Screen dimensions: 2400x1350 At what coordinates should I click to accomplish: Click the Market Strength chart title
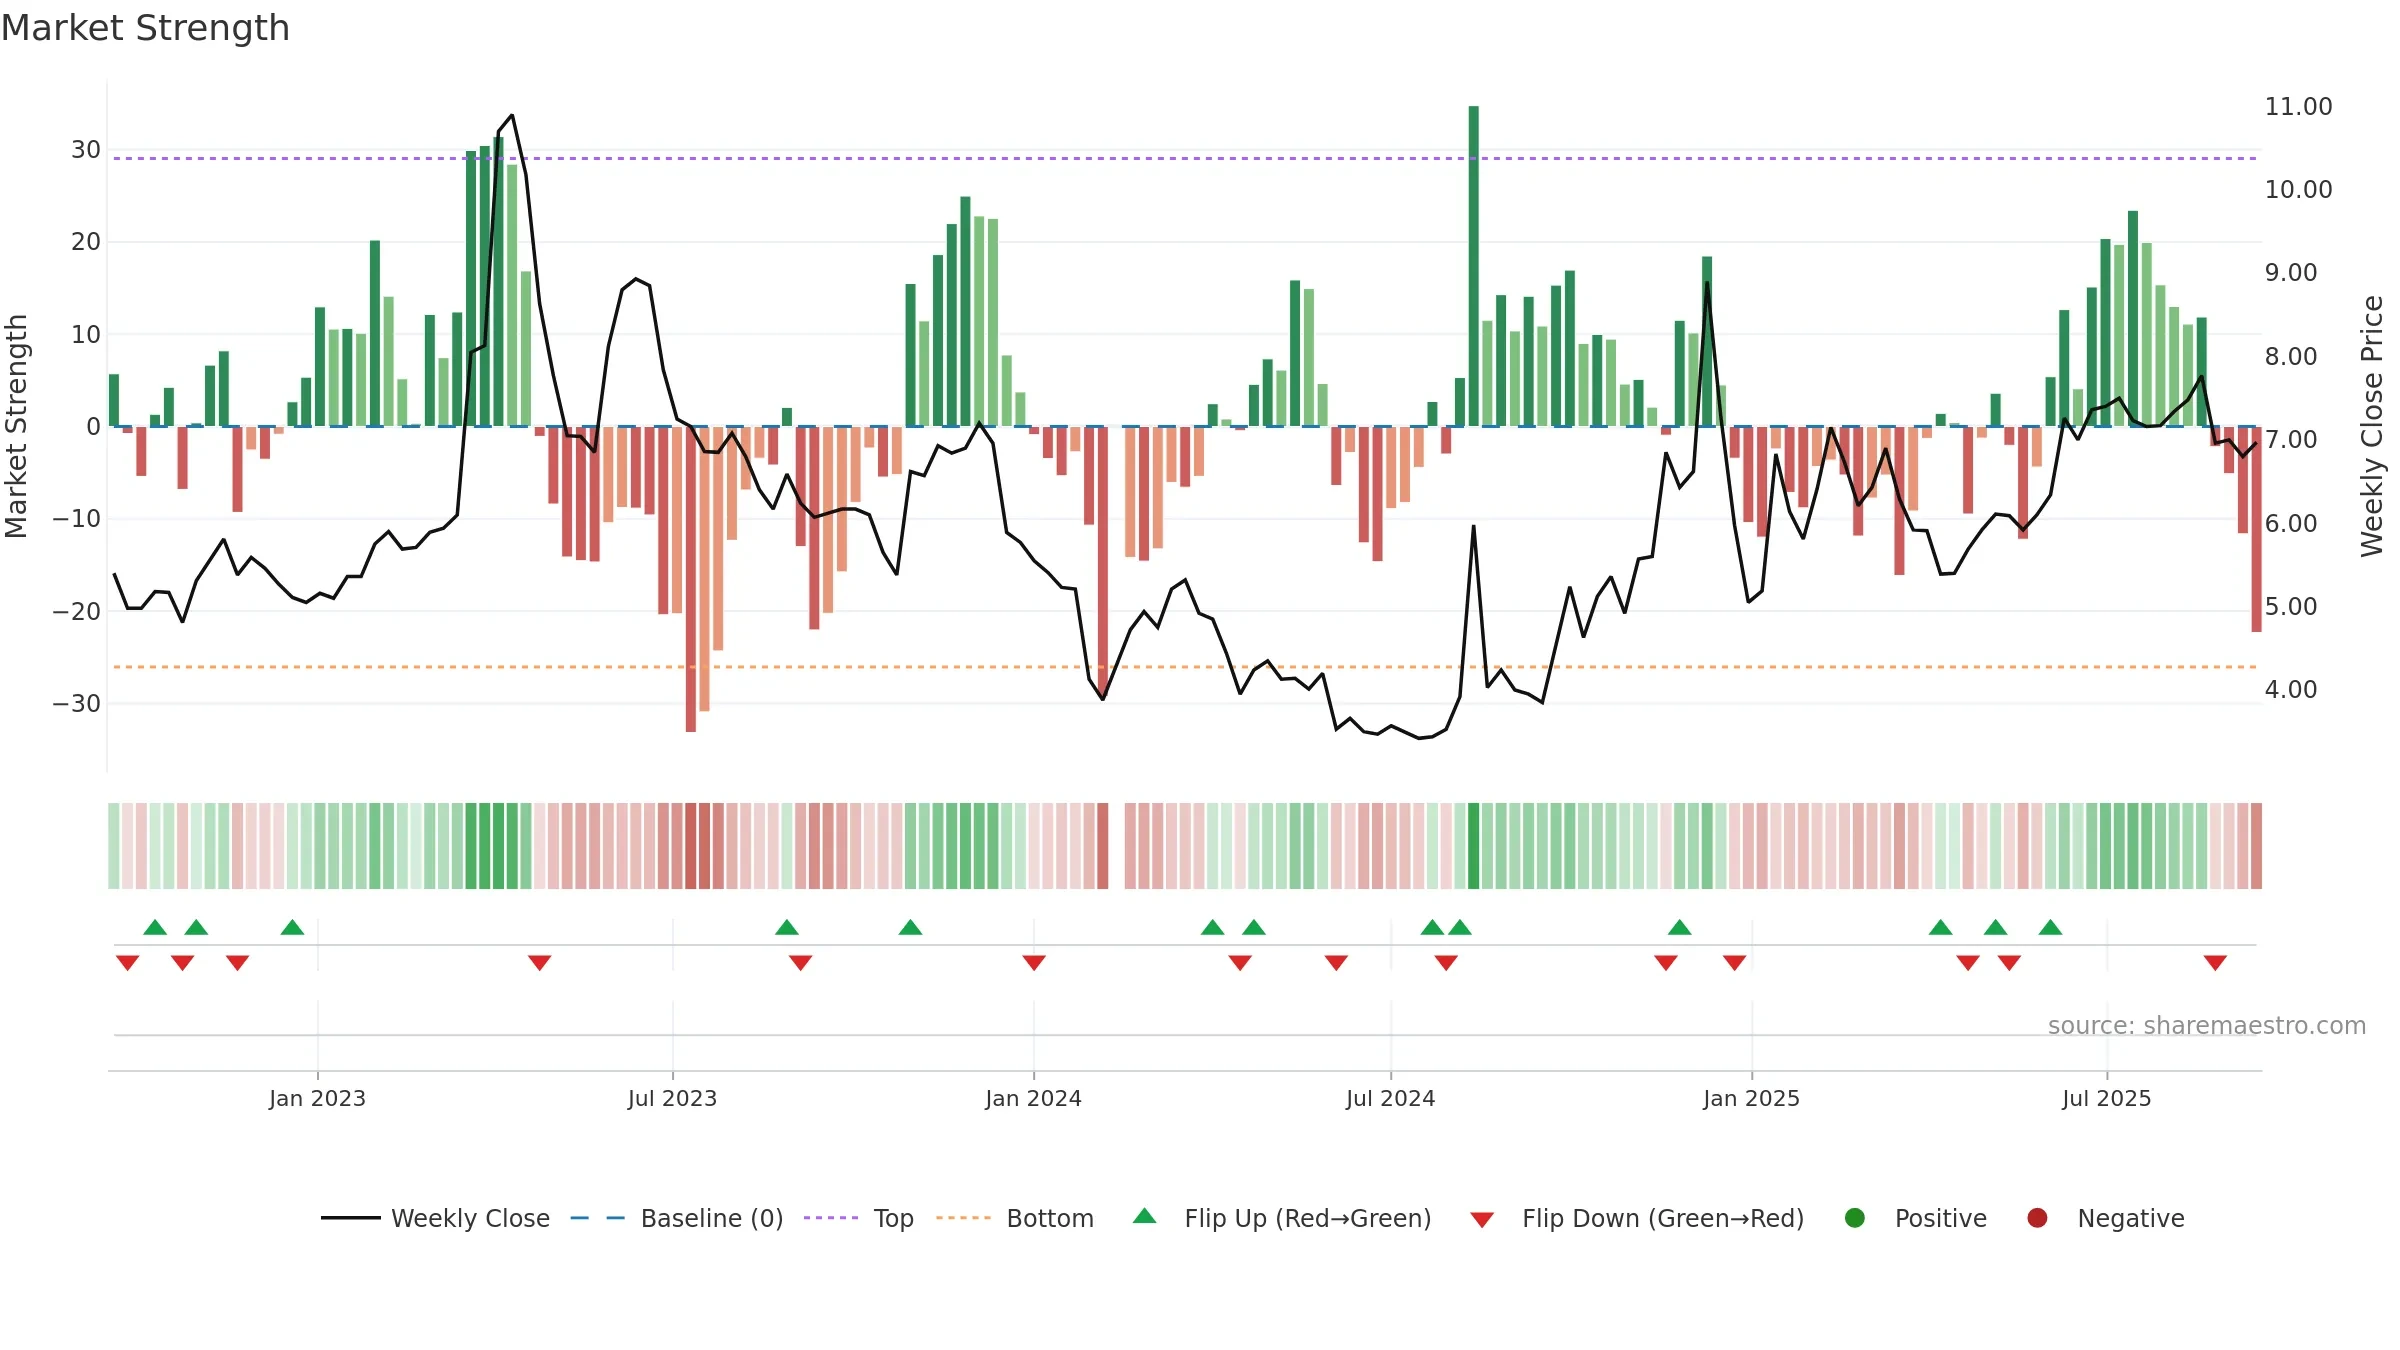click(145, 28)
